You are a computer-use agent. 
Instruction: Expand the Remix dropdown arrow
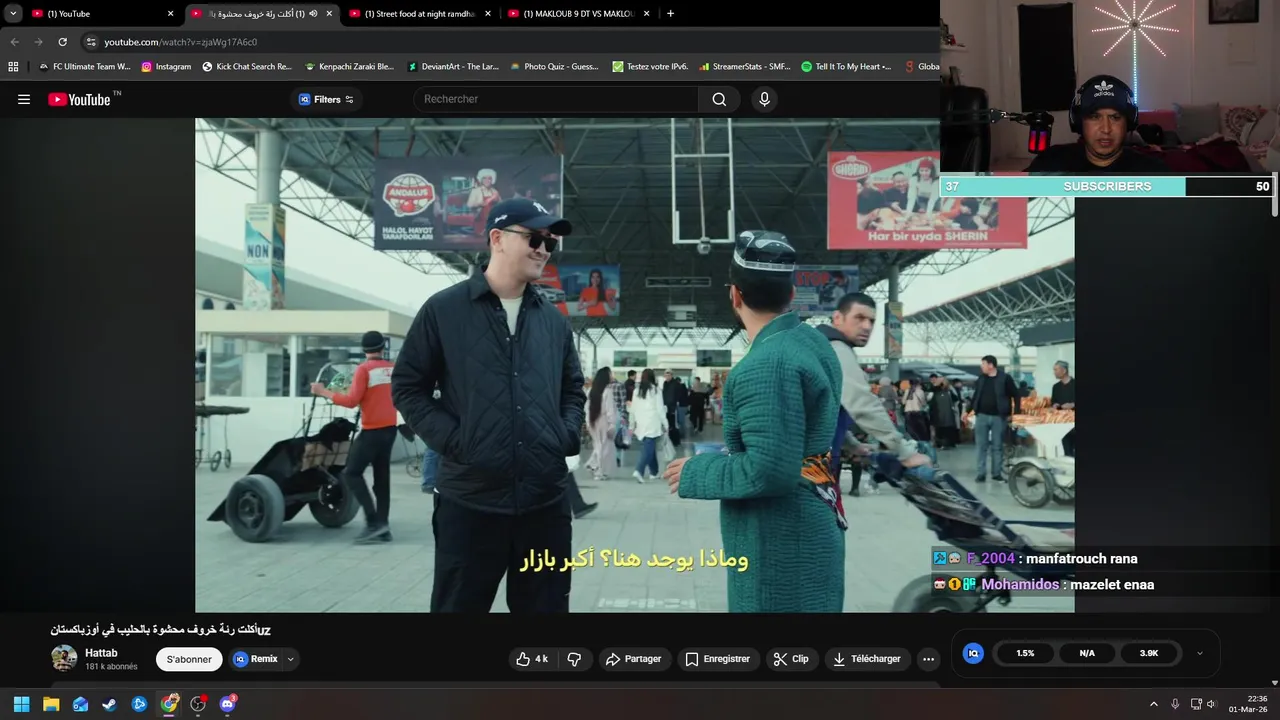click(x=291, y=659)
